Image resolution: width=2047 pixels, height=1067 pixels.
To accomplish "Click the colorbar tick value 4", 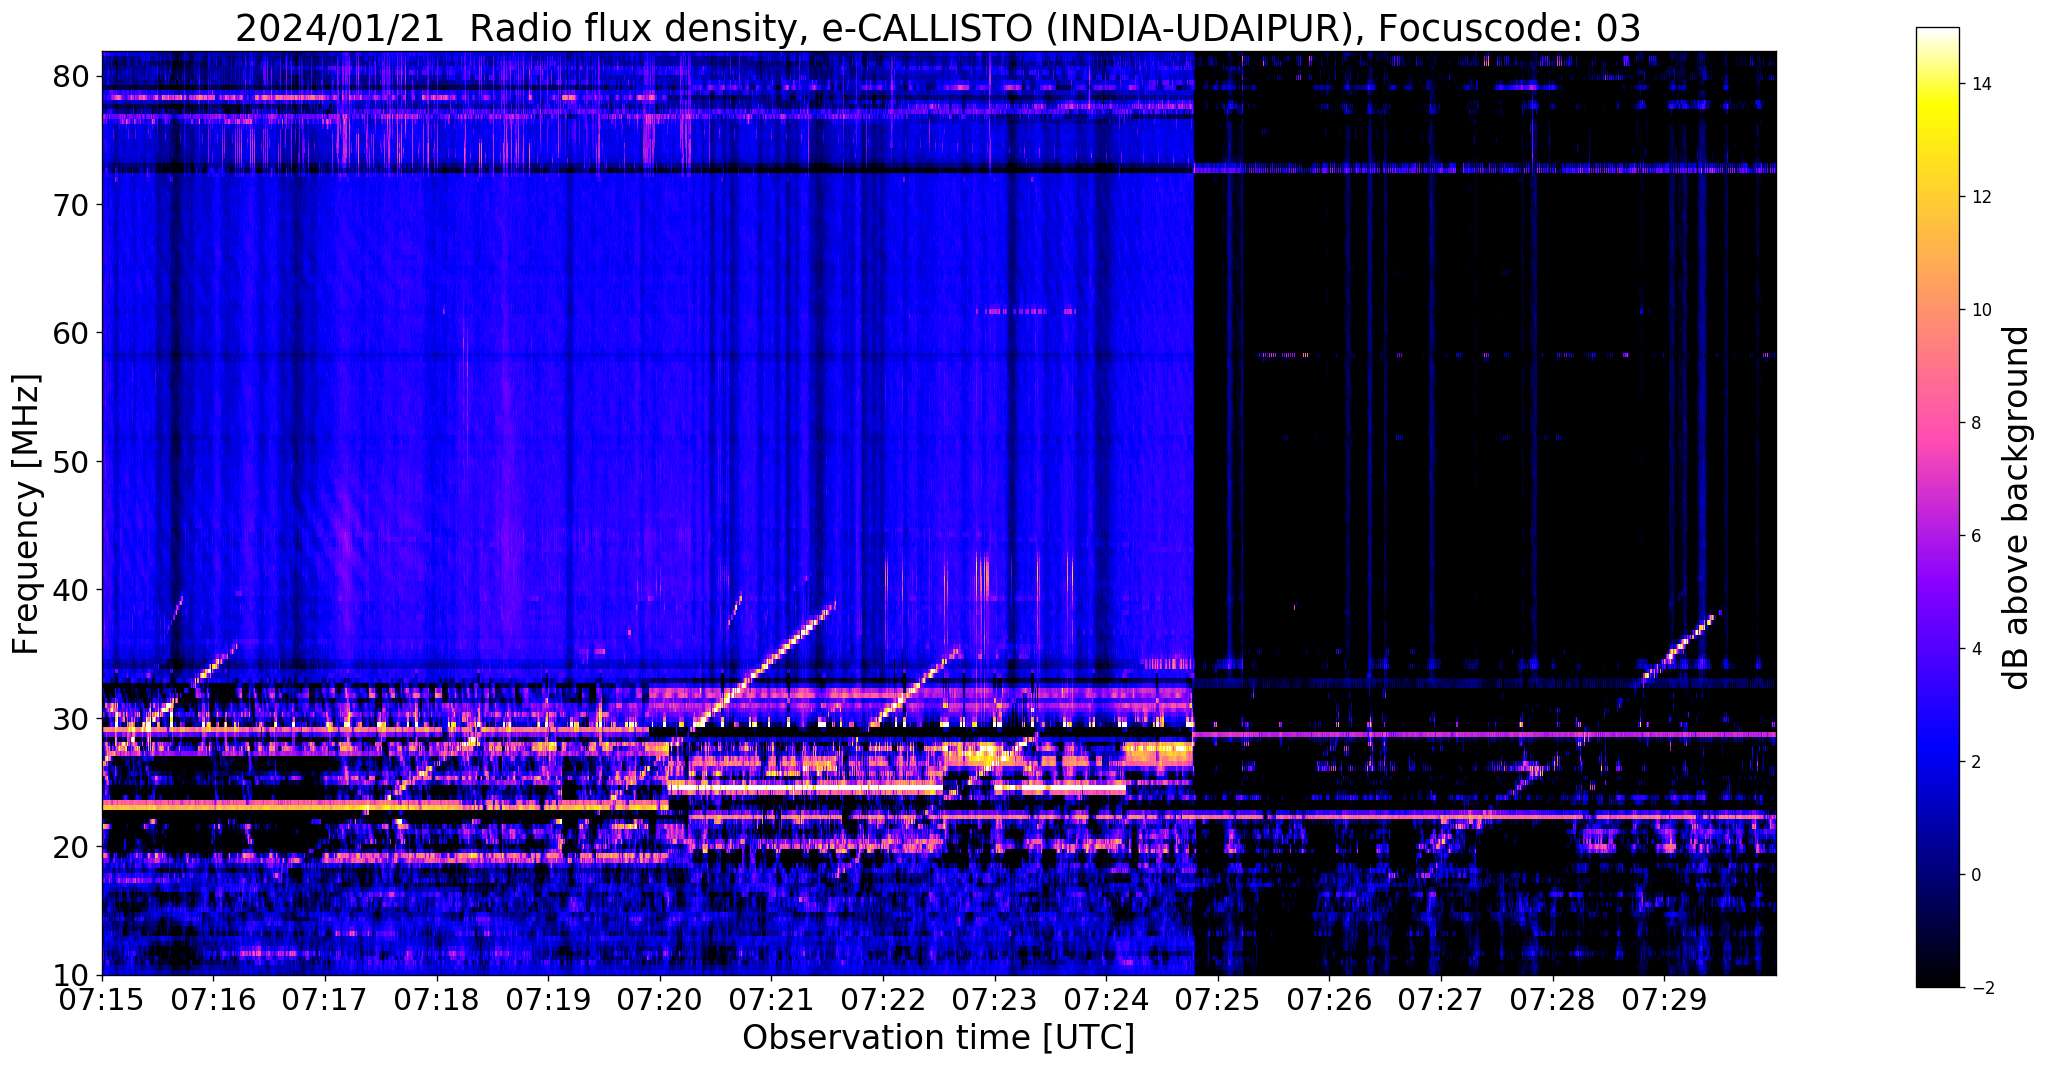I will 1975,649.
